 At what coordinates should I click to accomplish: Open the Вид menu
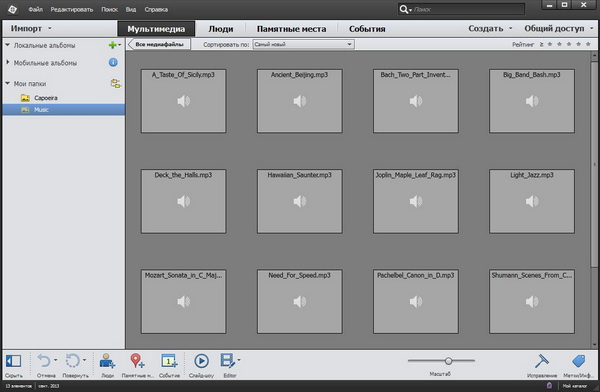[131, 9]
